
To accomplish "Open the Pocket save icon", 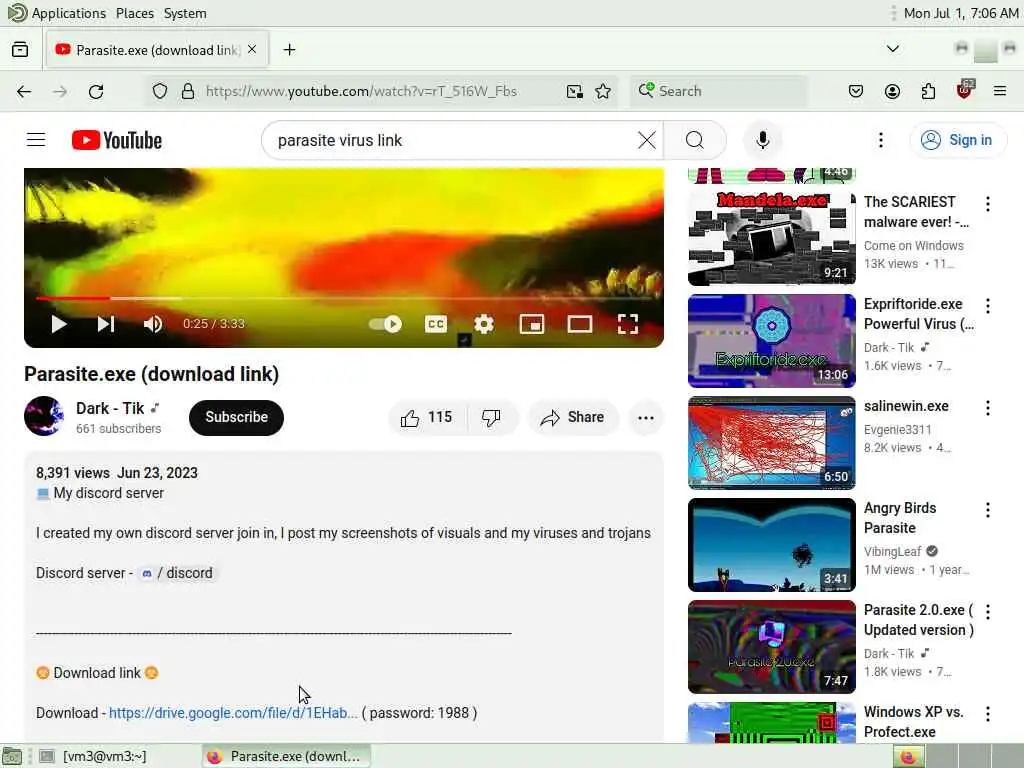I will (856, 91).
